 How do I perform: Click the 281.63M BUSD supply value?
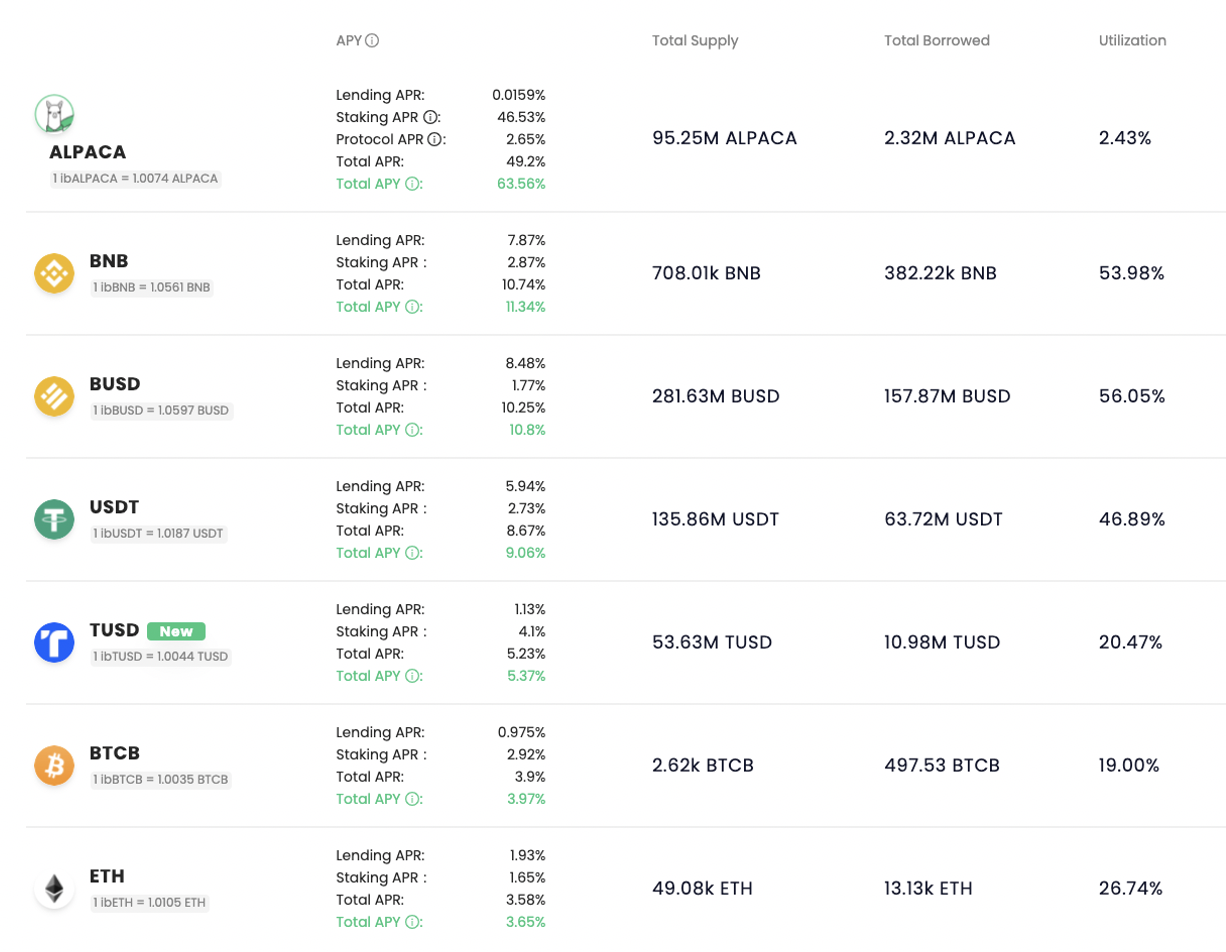(x=716, y=396)
